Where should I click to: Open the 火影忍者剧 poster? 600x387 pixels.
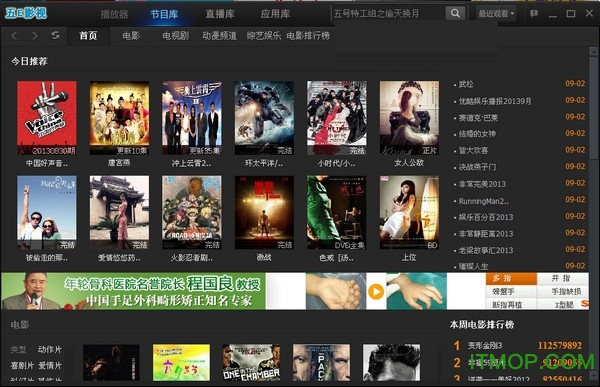(192, 212)
